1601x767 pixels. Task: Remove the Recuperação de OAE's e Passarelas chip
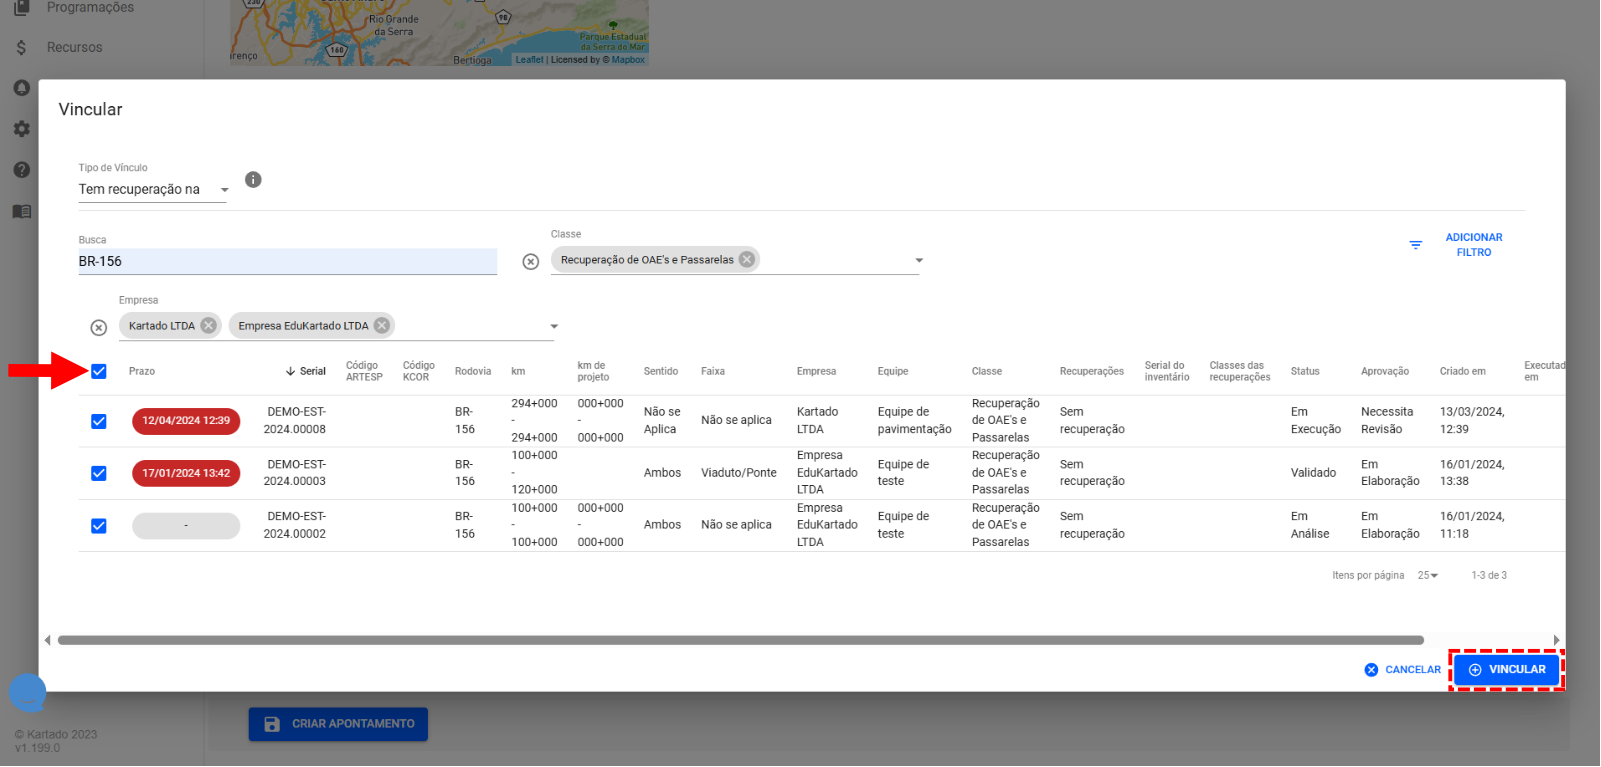[747, 260]
